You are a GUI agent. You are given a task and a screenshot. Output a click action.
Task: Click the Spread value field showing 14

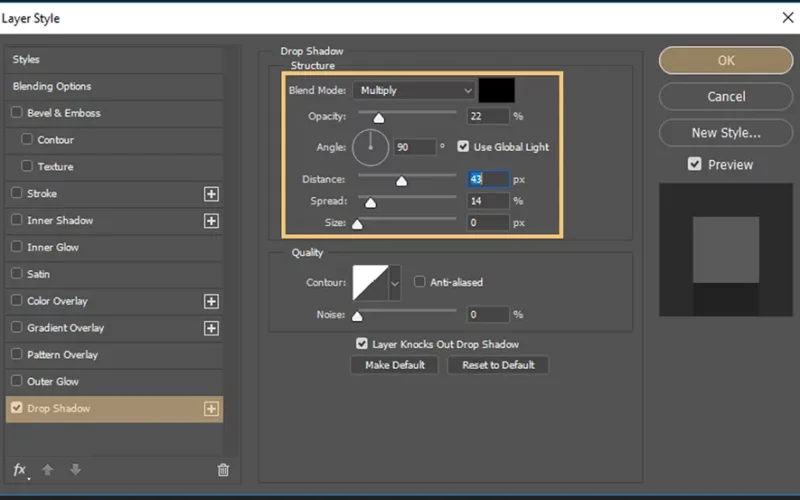(x=488, y=201)
